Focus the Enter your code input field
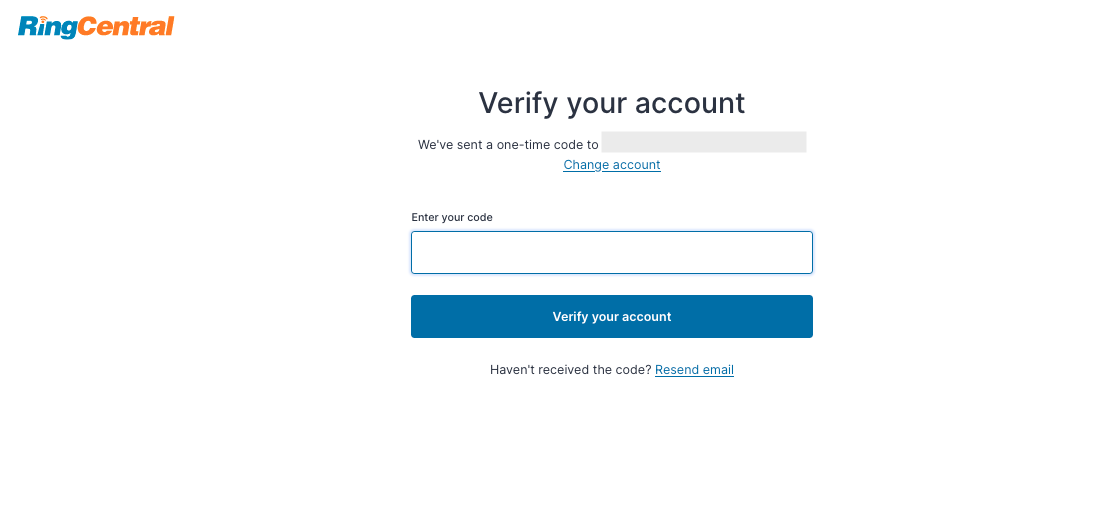 click(612, 252)
